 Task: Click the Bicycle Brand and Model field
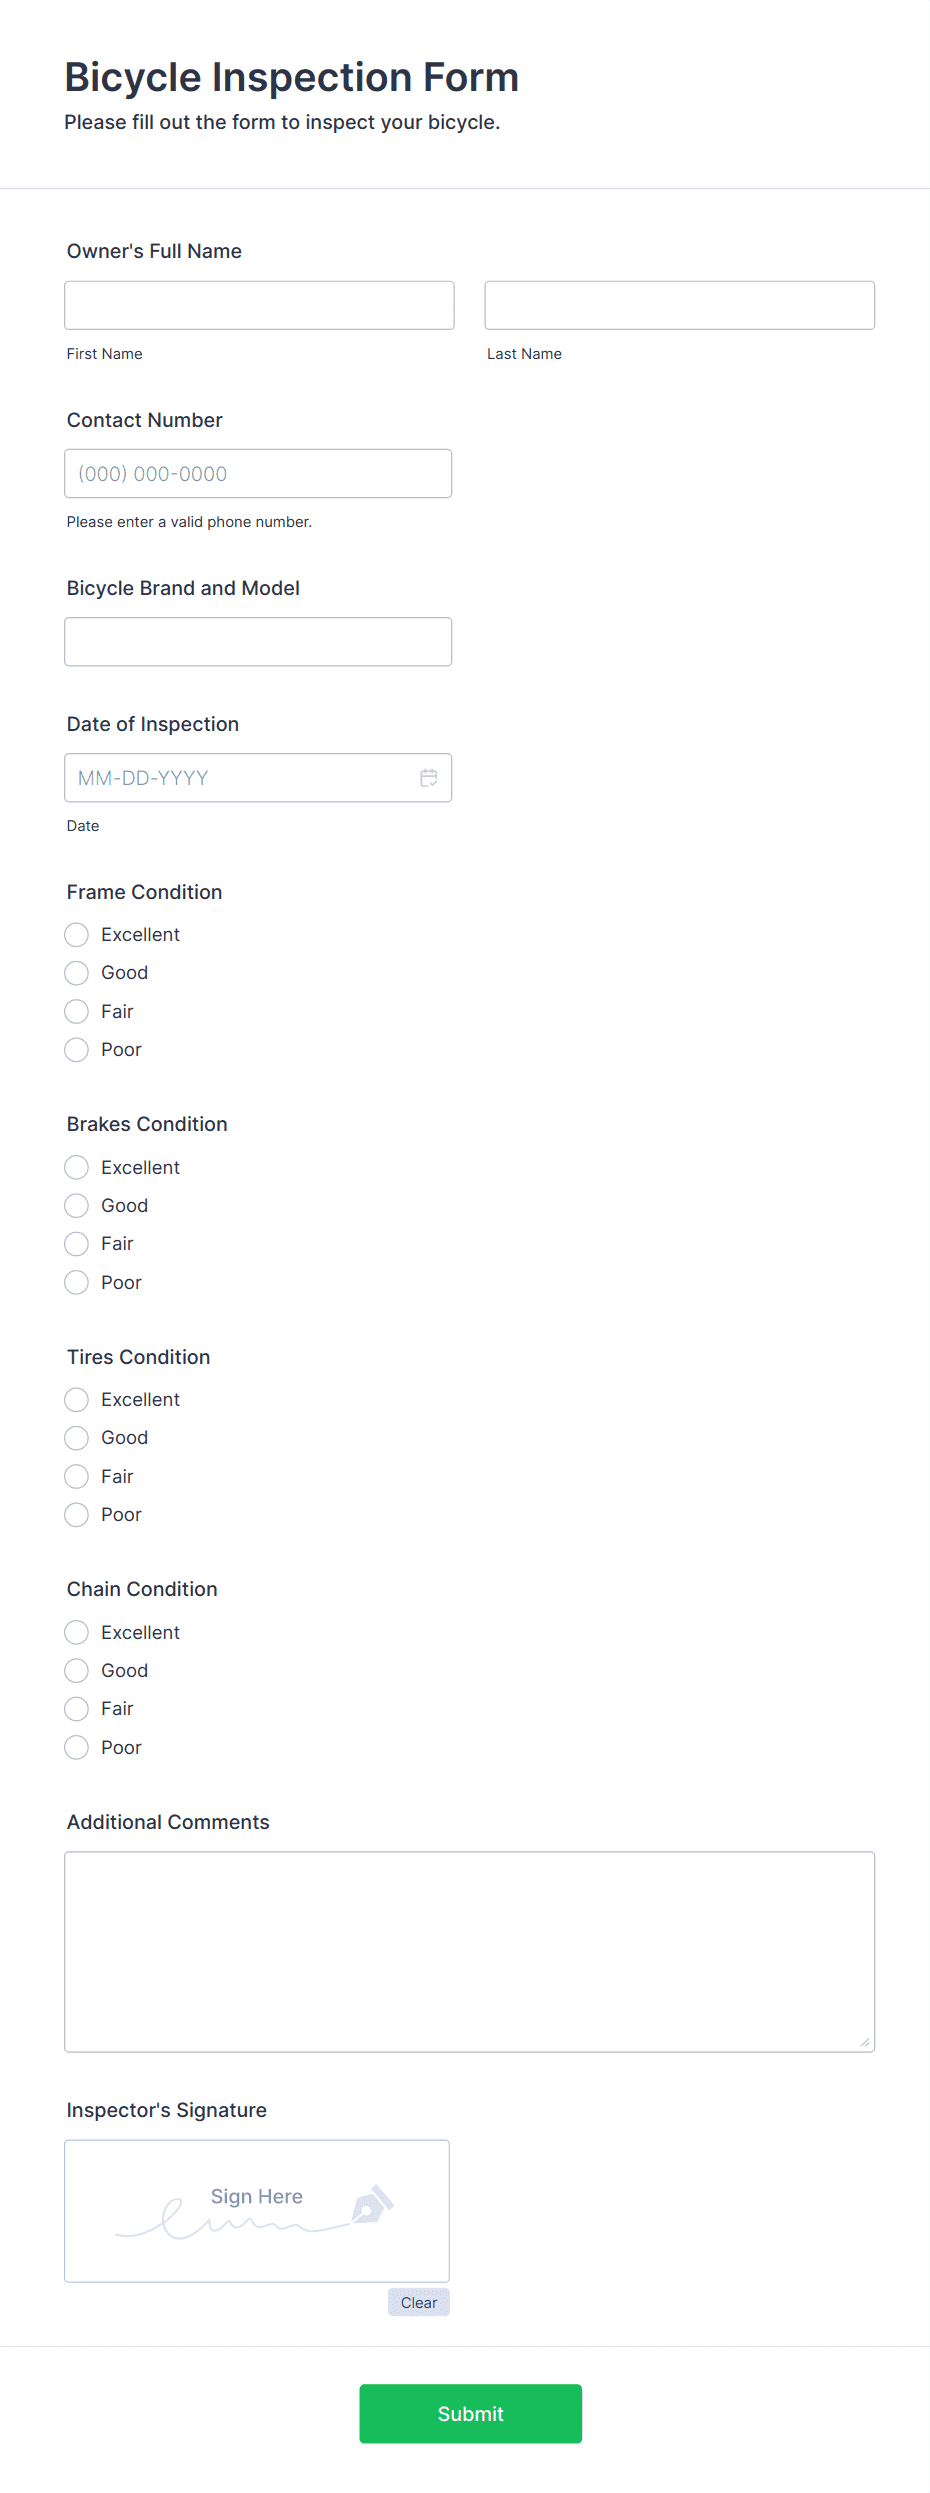[258, 641]
